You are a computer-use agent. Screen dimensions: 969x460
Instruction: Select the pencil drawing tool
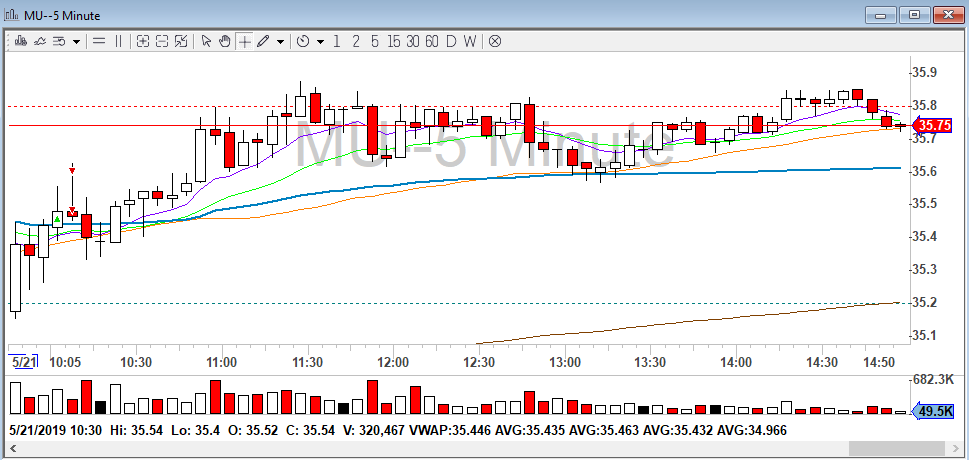coord(263,41)
